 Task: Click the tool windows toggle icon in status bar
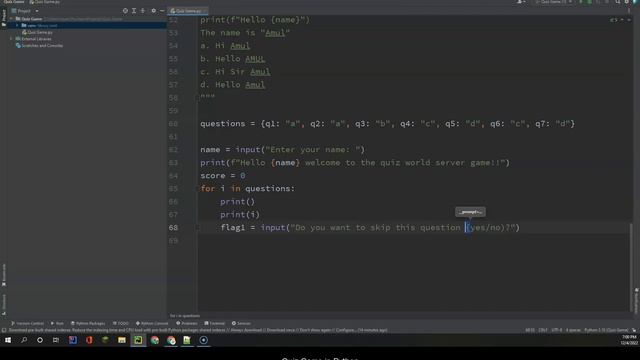[4, 330]
